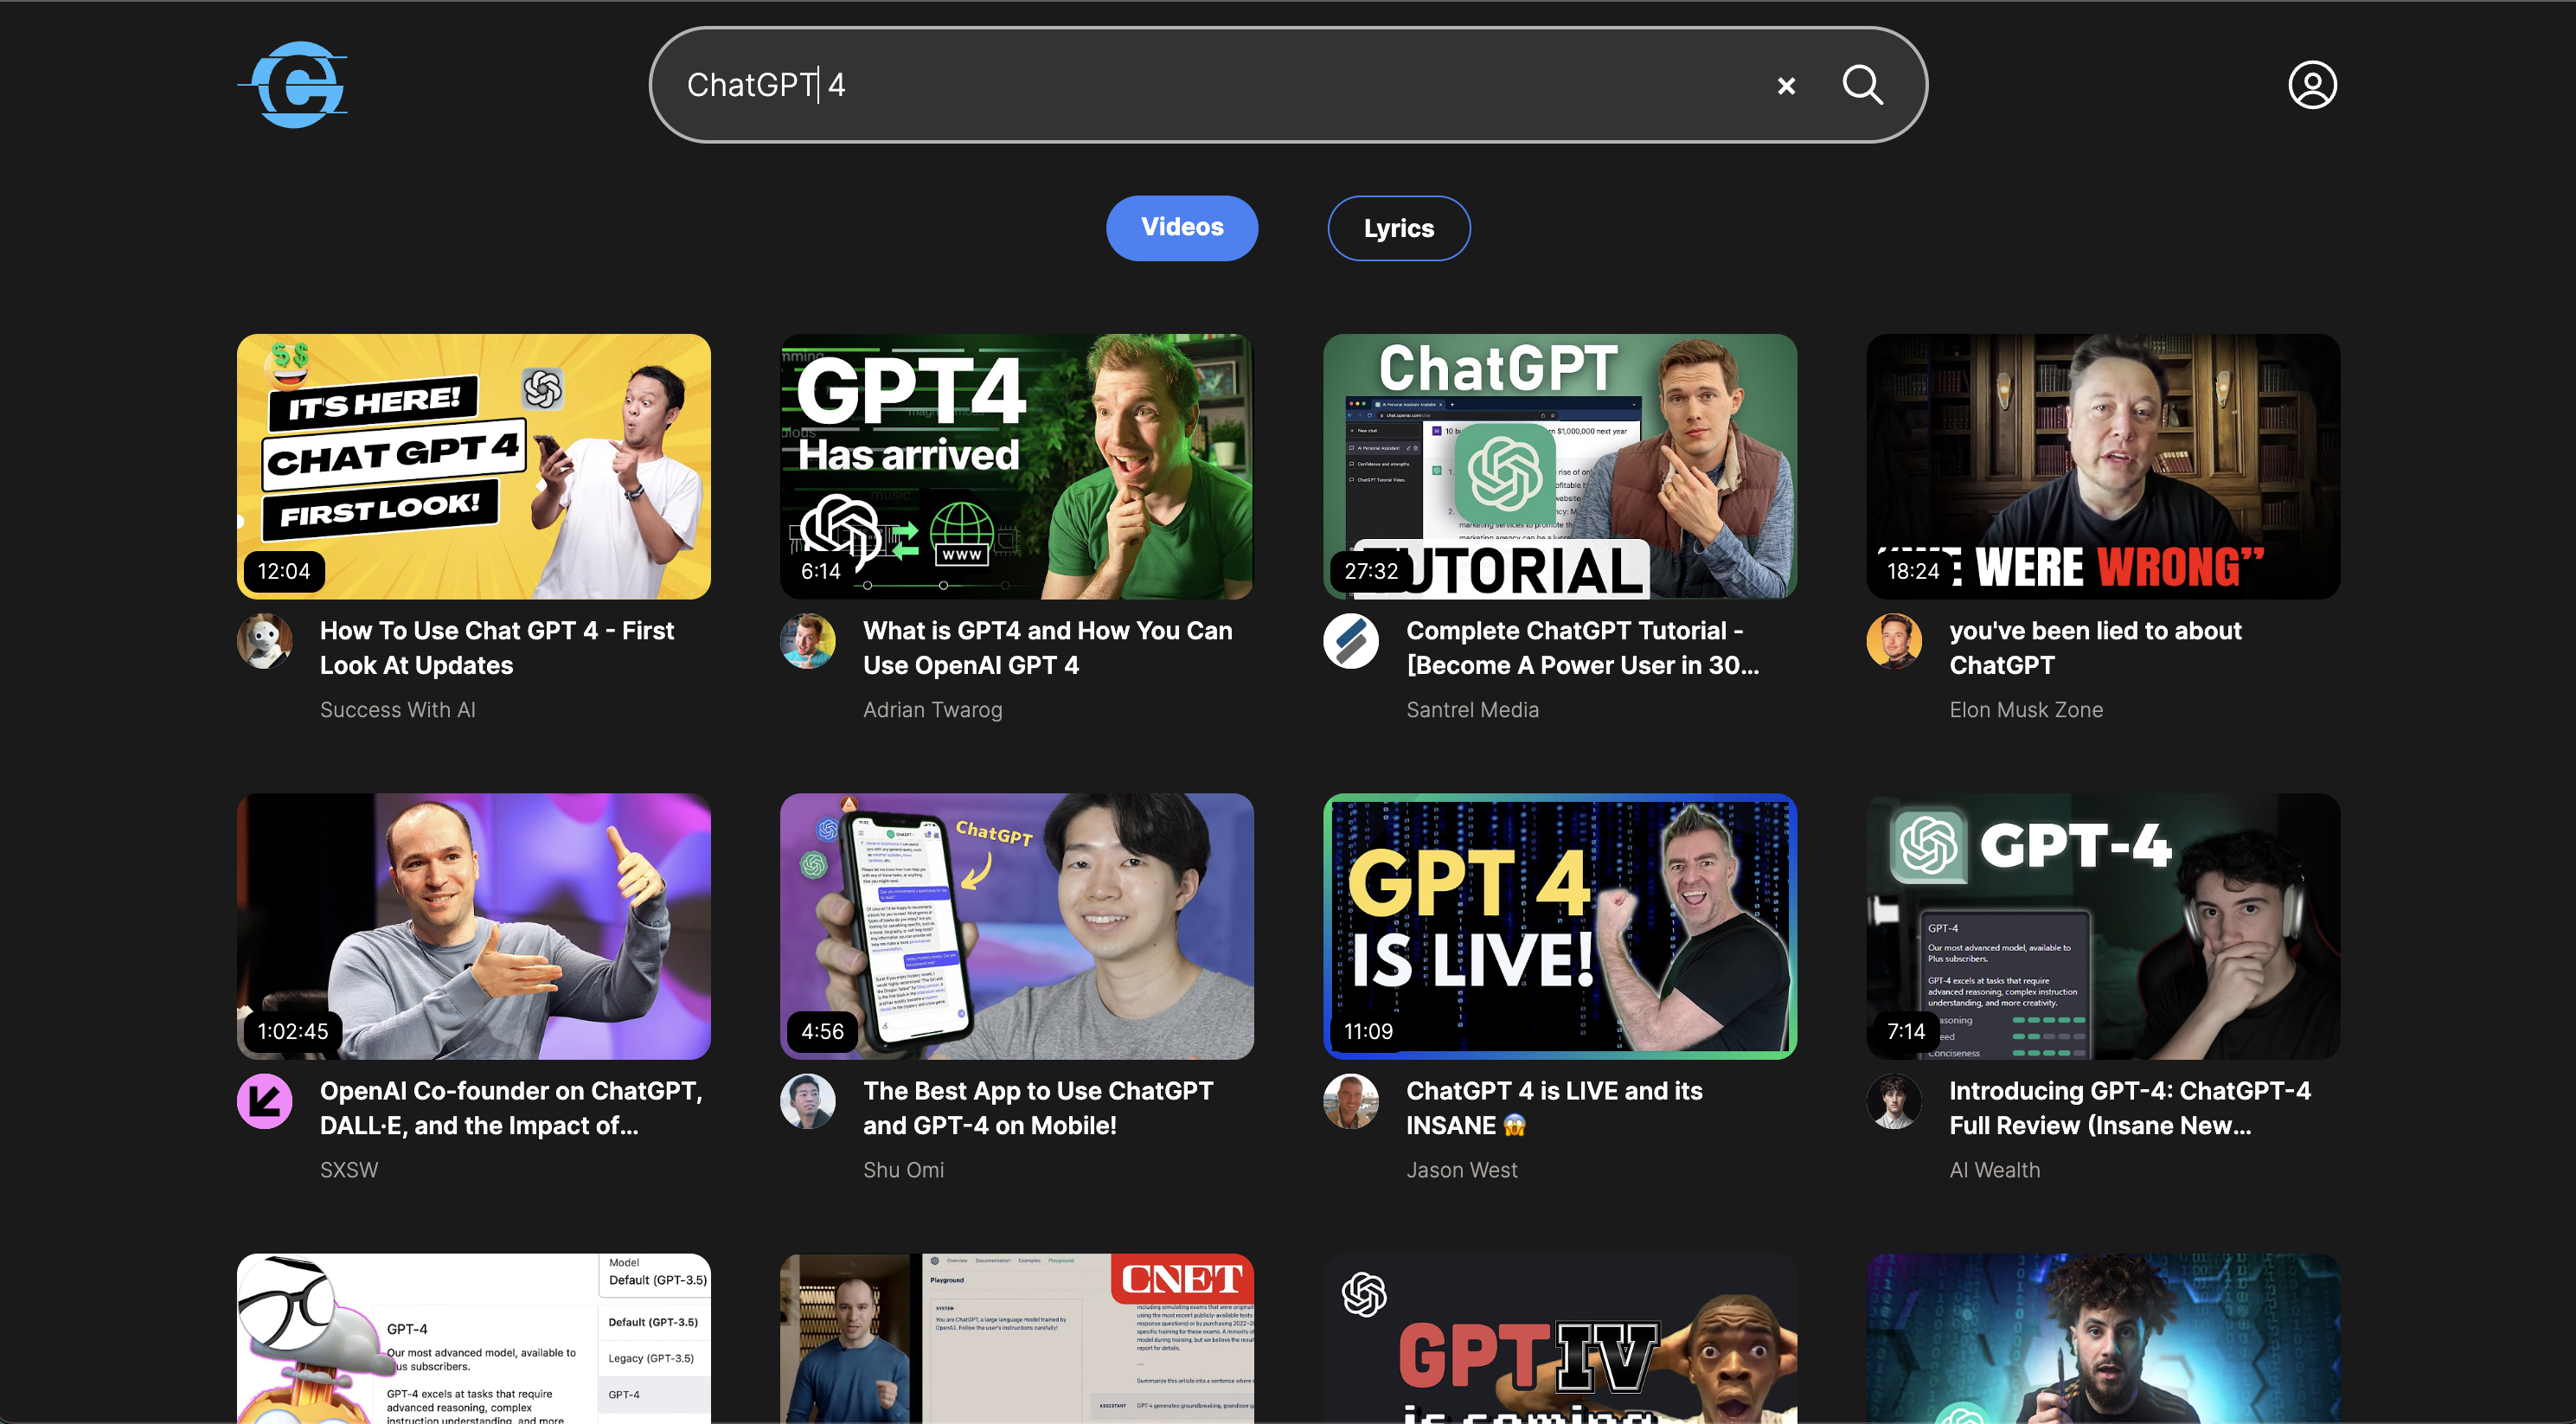
Task: Play the GPT4 Has arrived thumbnail
Action: [x=1016, y=467]
